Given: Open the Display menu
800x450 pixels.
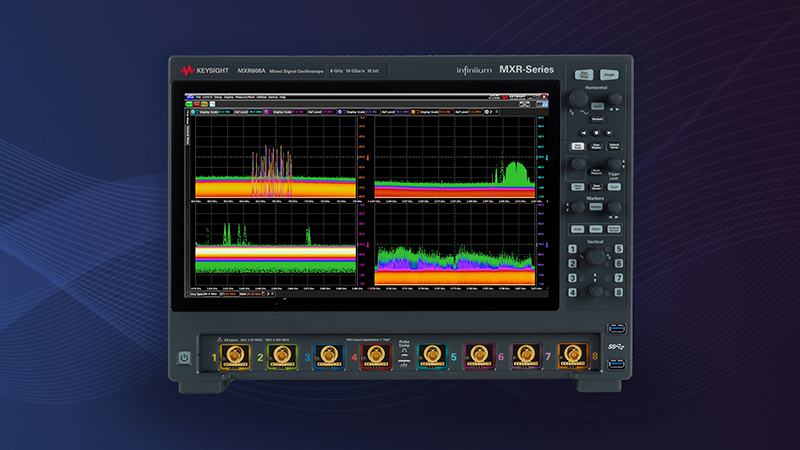Looking at the screenshot, I should tap(229, 97).
